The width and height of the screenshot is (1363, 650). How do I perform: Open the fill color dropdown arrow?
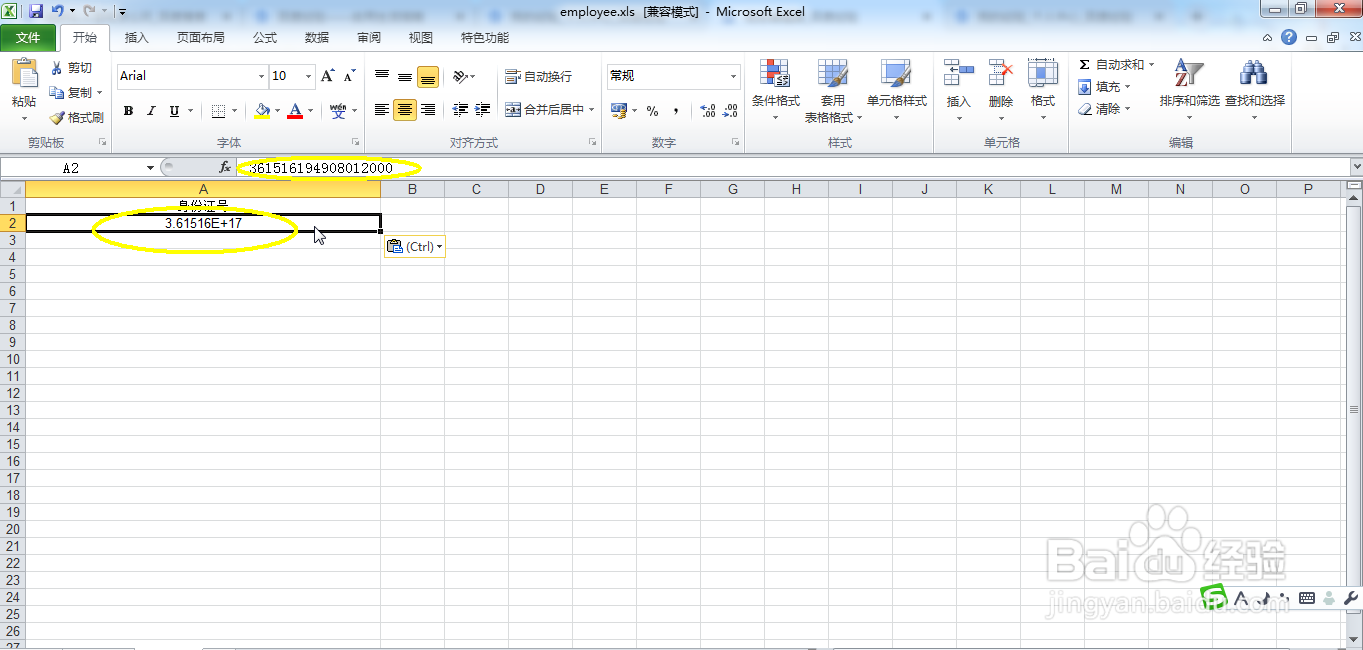[x=278, y=111]
